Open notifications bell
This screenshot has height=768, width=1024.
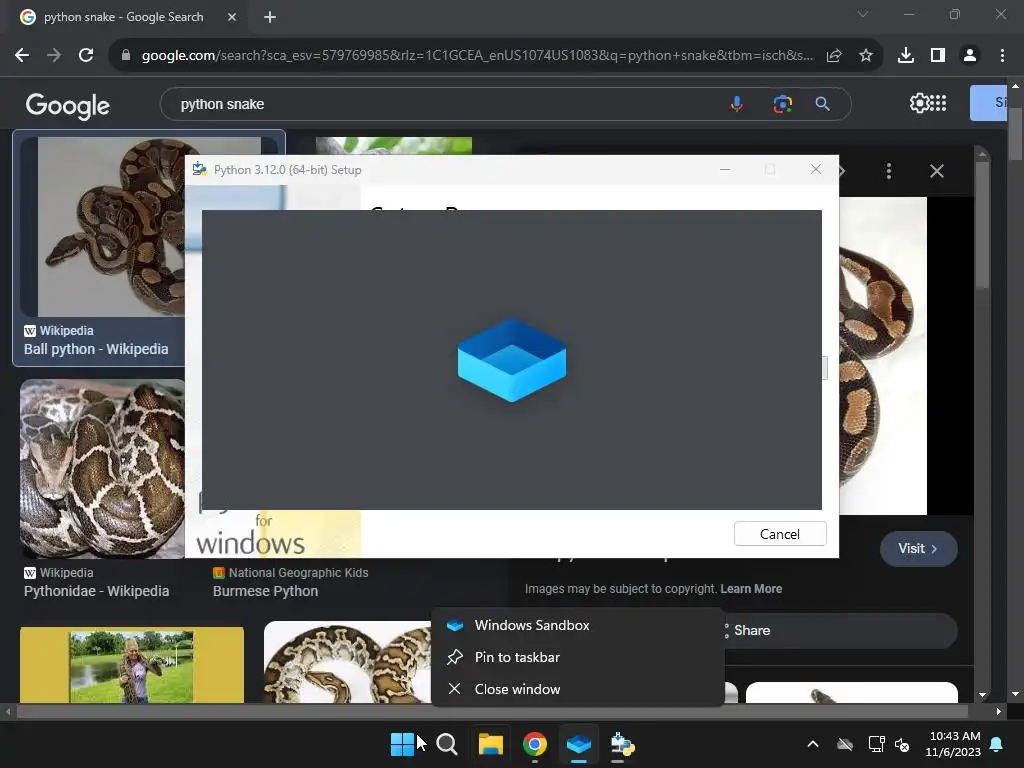tap(997, 744)
